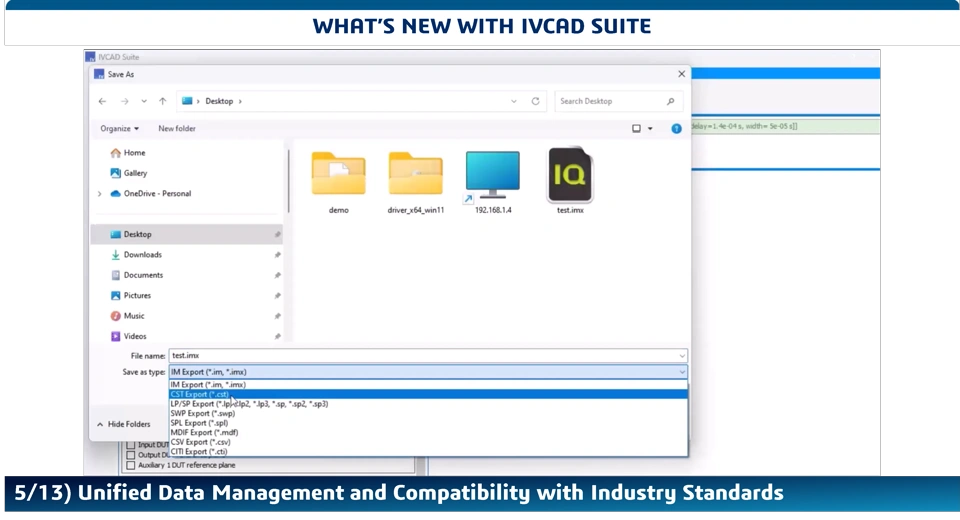Click the This PC icon in breadcrumb

click(x=187, y=101)
